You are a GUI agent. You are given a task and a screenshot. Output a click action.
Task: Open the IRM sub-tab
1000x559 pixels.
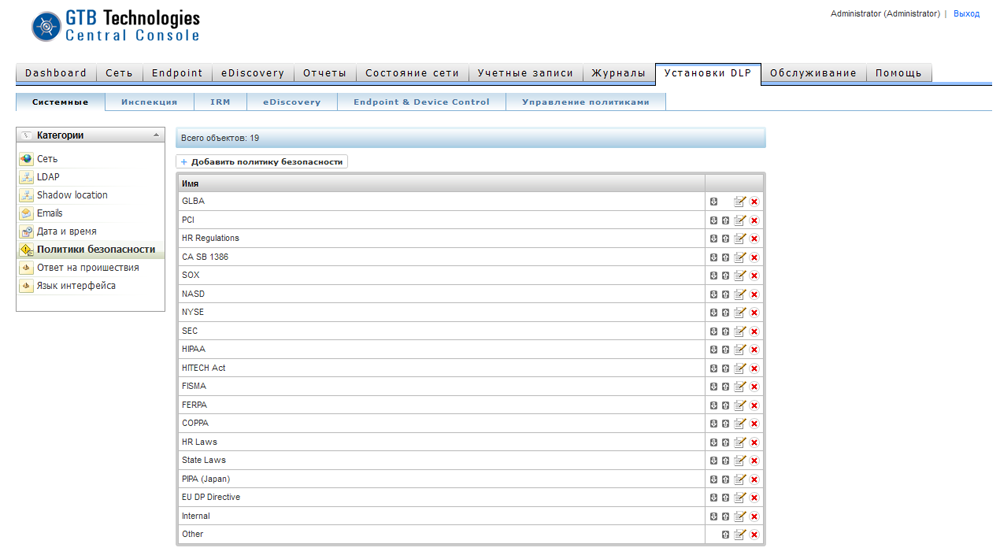point(220,102)
